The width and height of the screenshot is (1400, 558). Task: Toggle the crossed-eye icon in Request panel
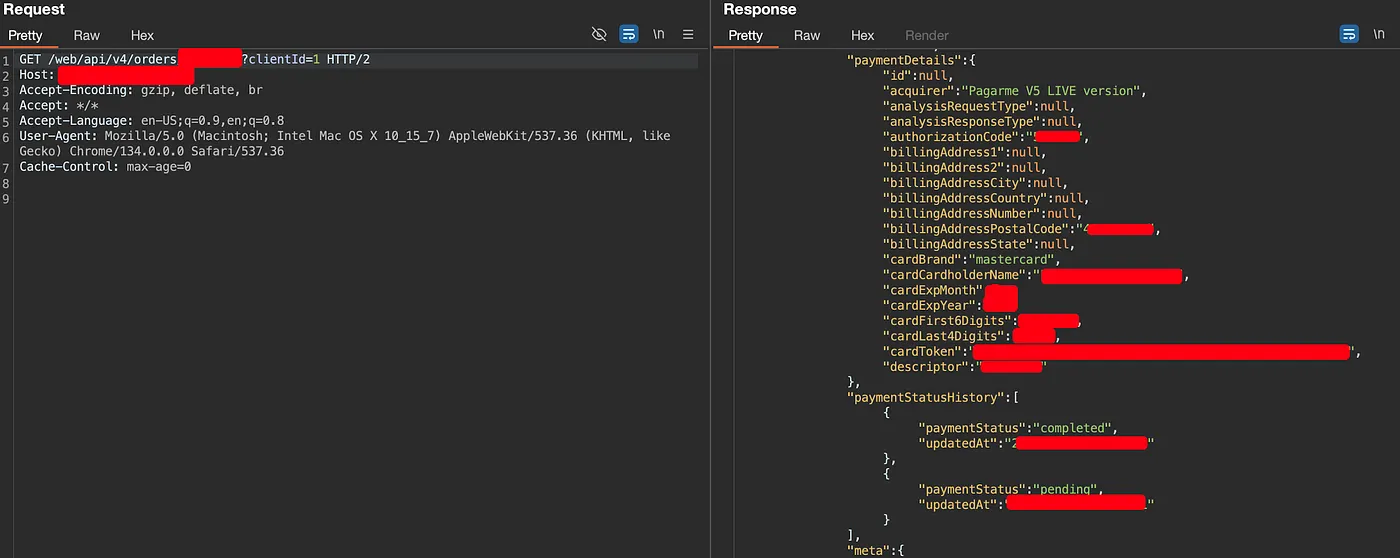[x=599, y=34]
